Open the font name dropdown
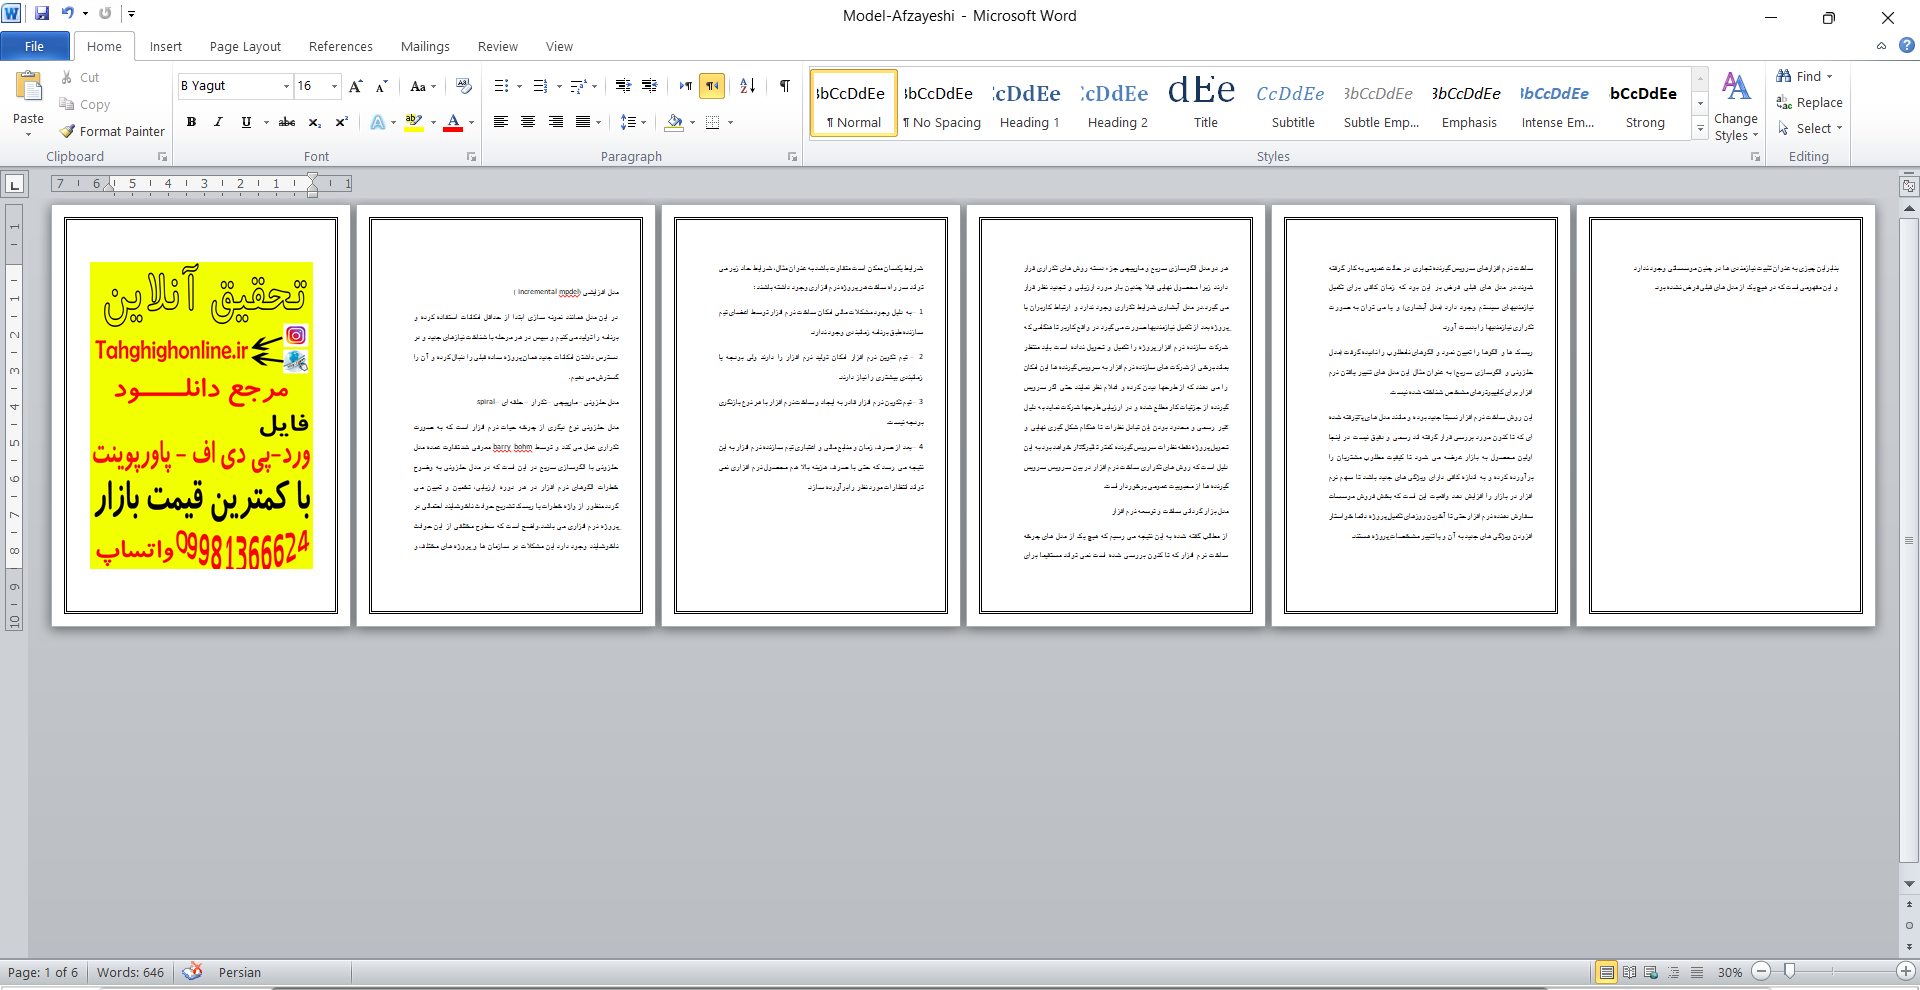The height and width of the screenshot is (990, 1920). coord(286,86)
